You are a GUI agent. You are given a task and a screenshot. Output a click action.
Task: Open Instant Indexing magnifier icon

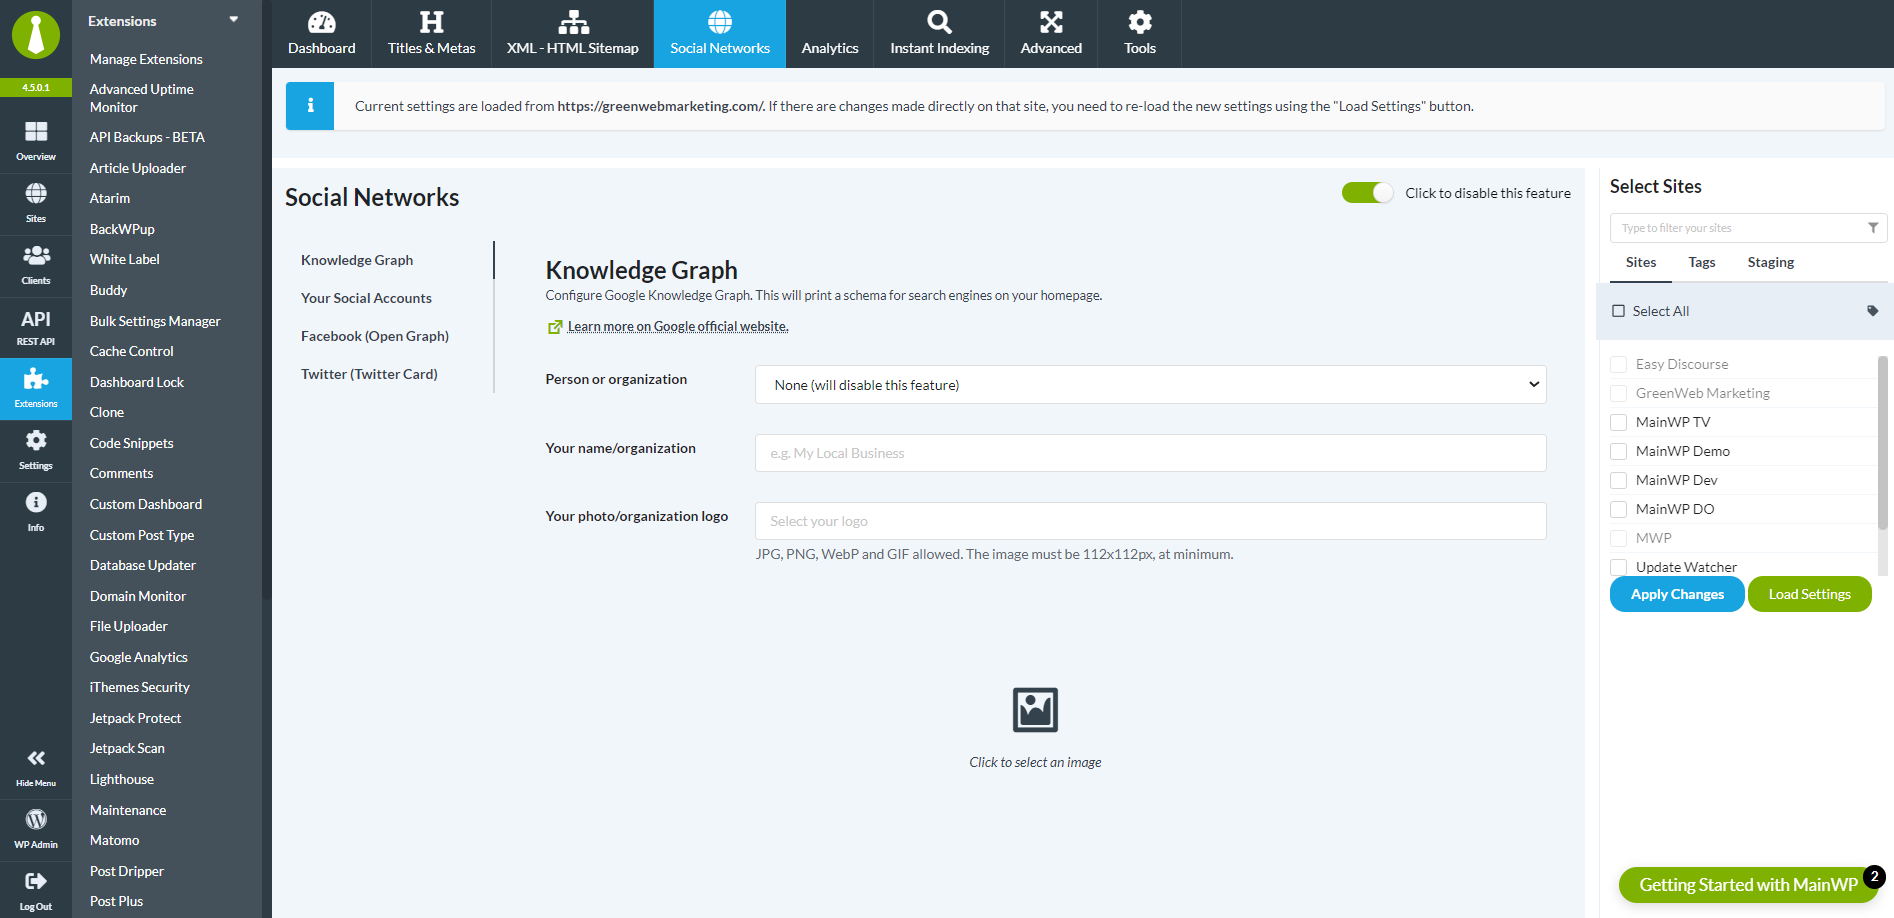point(940,22)
